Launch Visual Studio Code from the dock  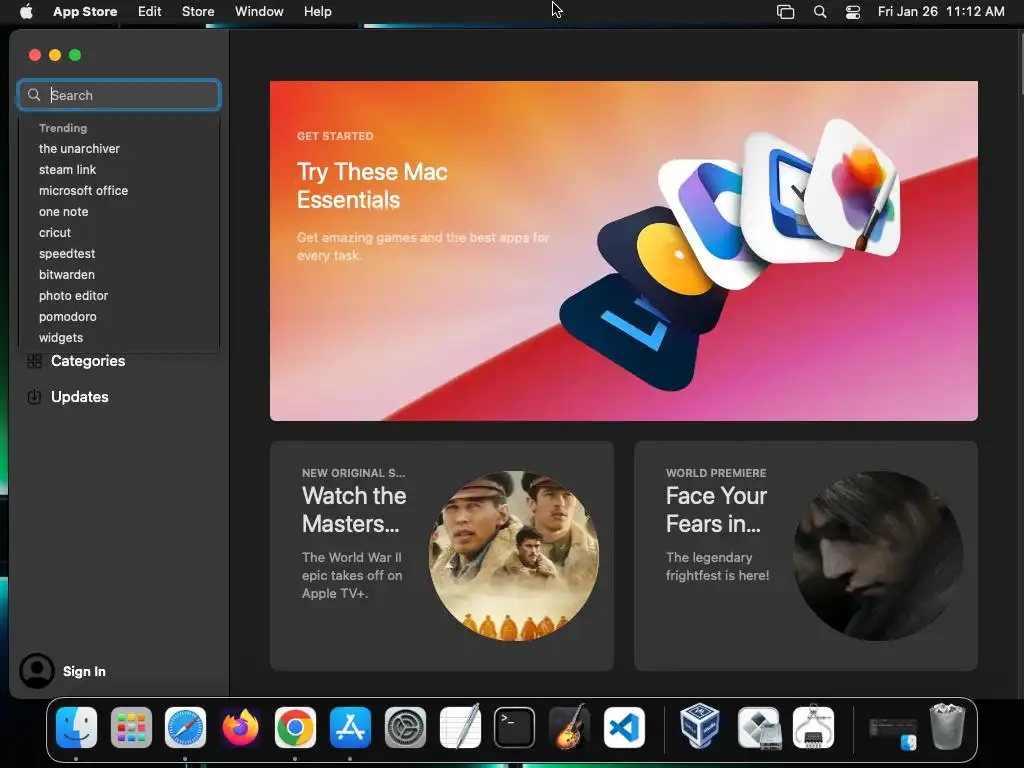(x=624, y=728)
